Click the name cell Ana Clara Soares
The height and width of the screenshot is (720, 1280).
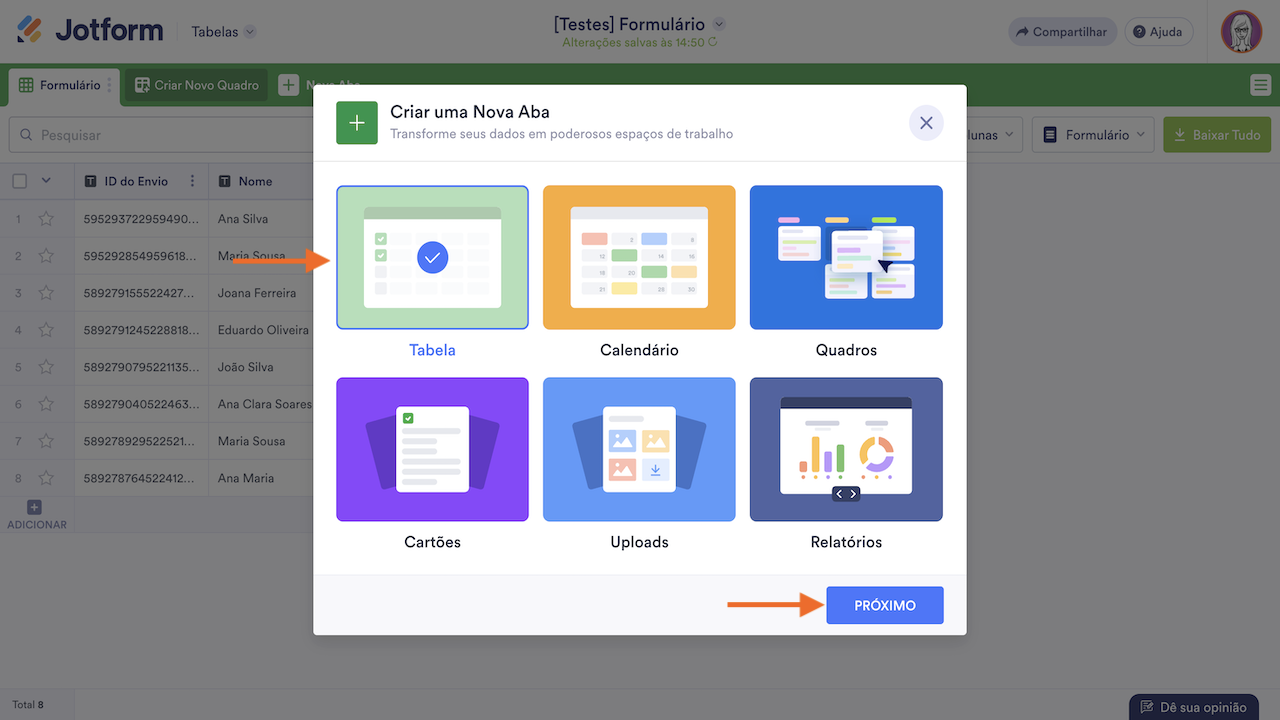[261, 404]
